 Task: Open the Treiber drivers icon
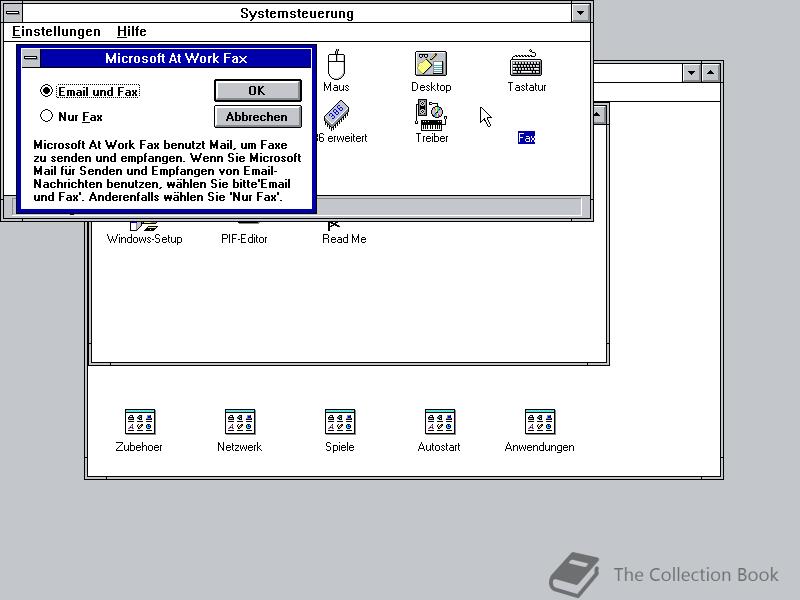point(431,115)
